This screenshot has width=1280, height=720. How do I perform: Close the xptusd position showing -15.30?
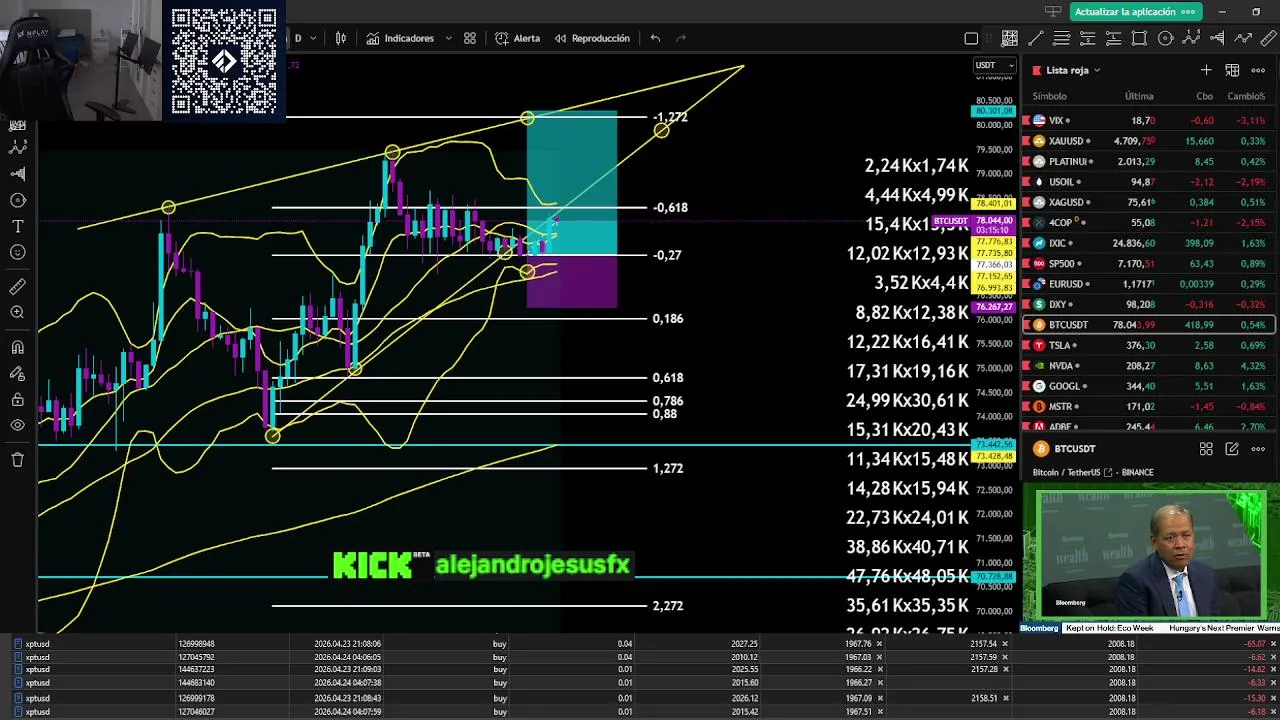coord(1275,698)
